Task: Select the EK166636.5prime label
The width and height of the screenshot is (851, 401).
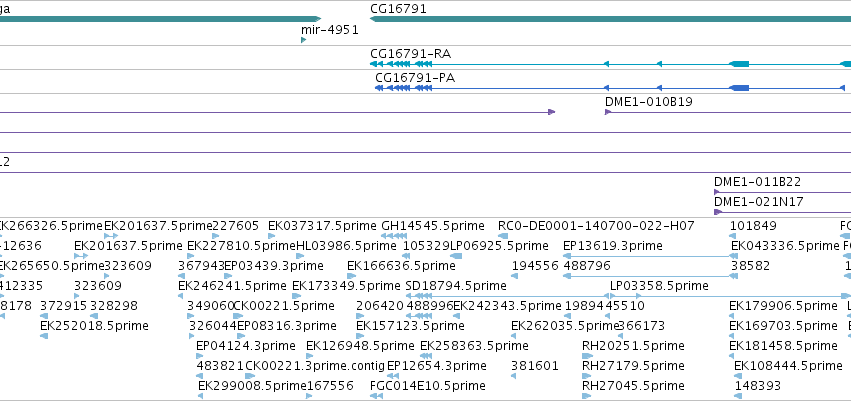Action: pos(401,266)
